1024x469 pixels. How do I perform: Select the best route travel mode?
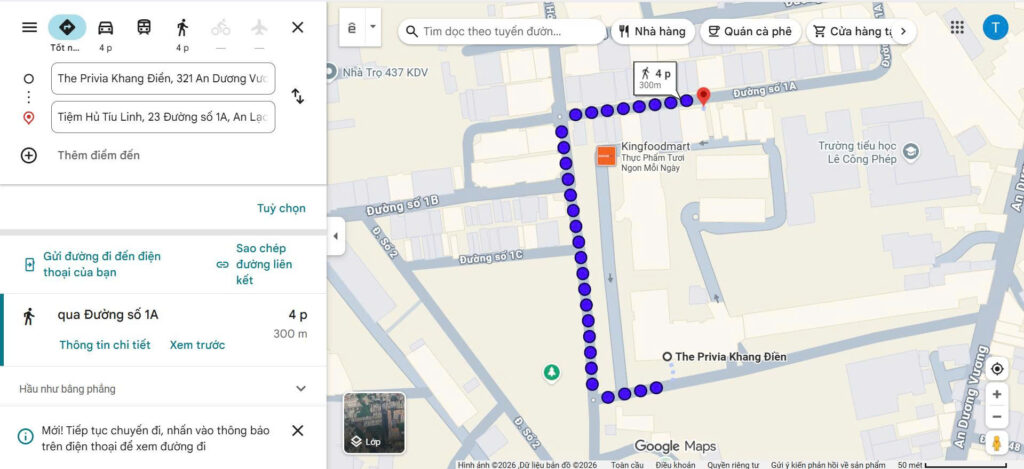tap(67, 27)
